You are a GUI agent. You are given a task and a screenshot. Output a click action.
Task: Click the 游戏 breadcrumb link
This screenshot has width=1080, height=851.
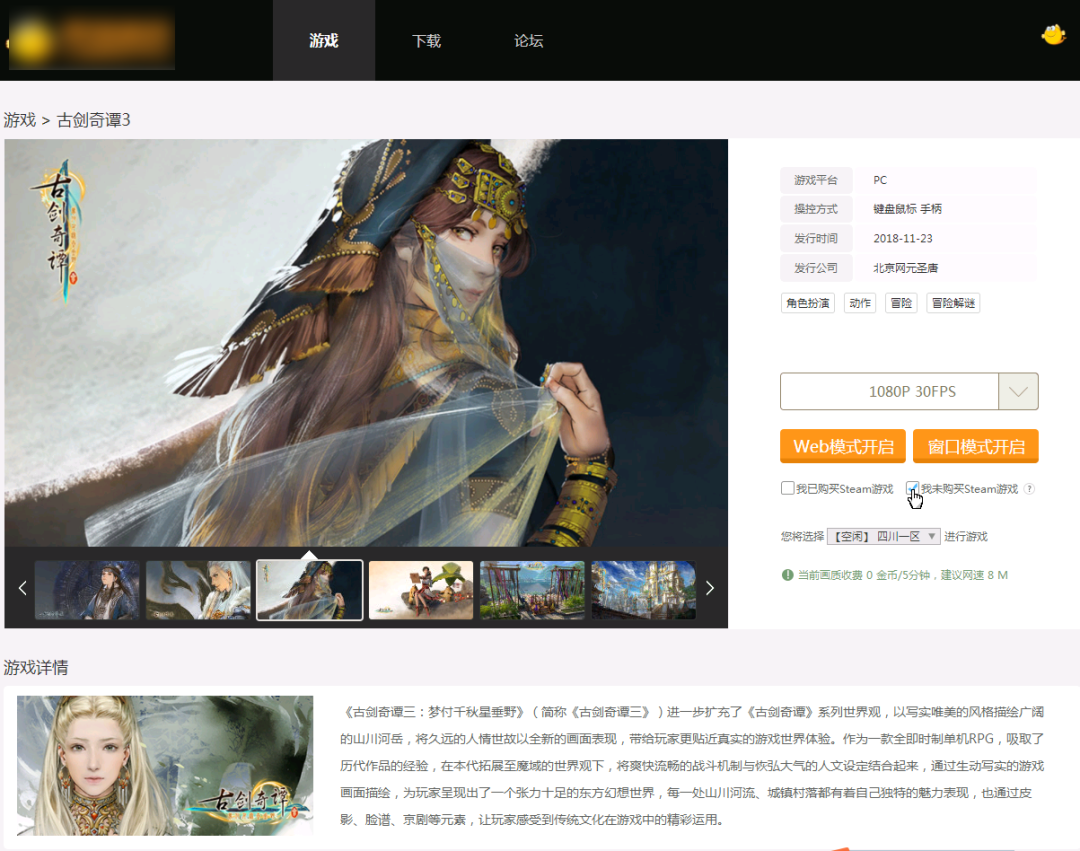(19, 120)
